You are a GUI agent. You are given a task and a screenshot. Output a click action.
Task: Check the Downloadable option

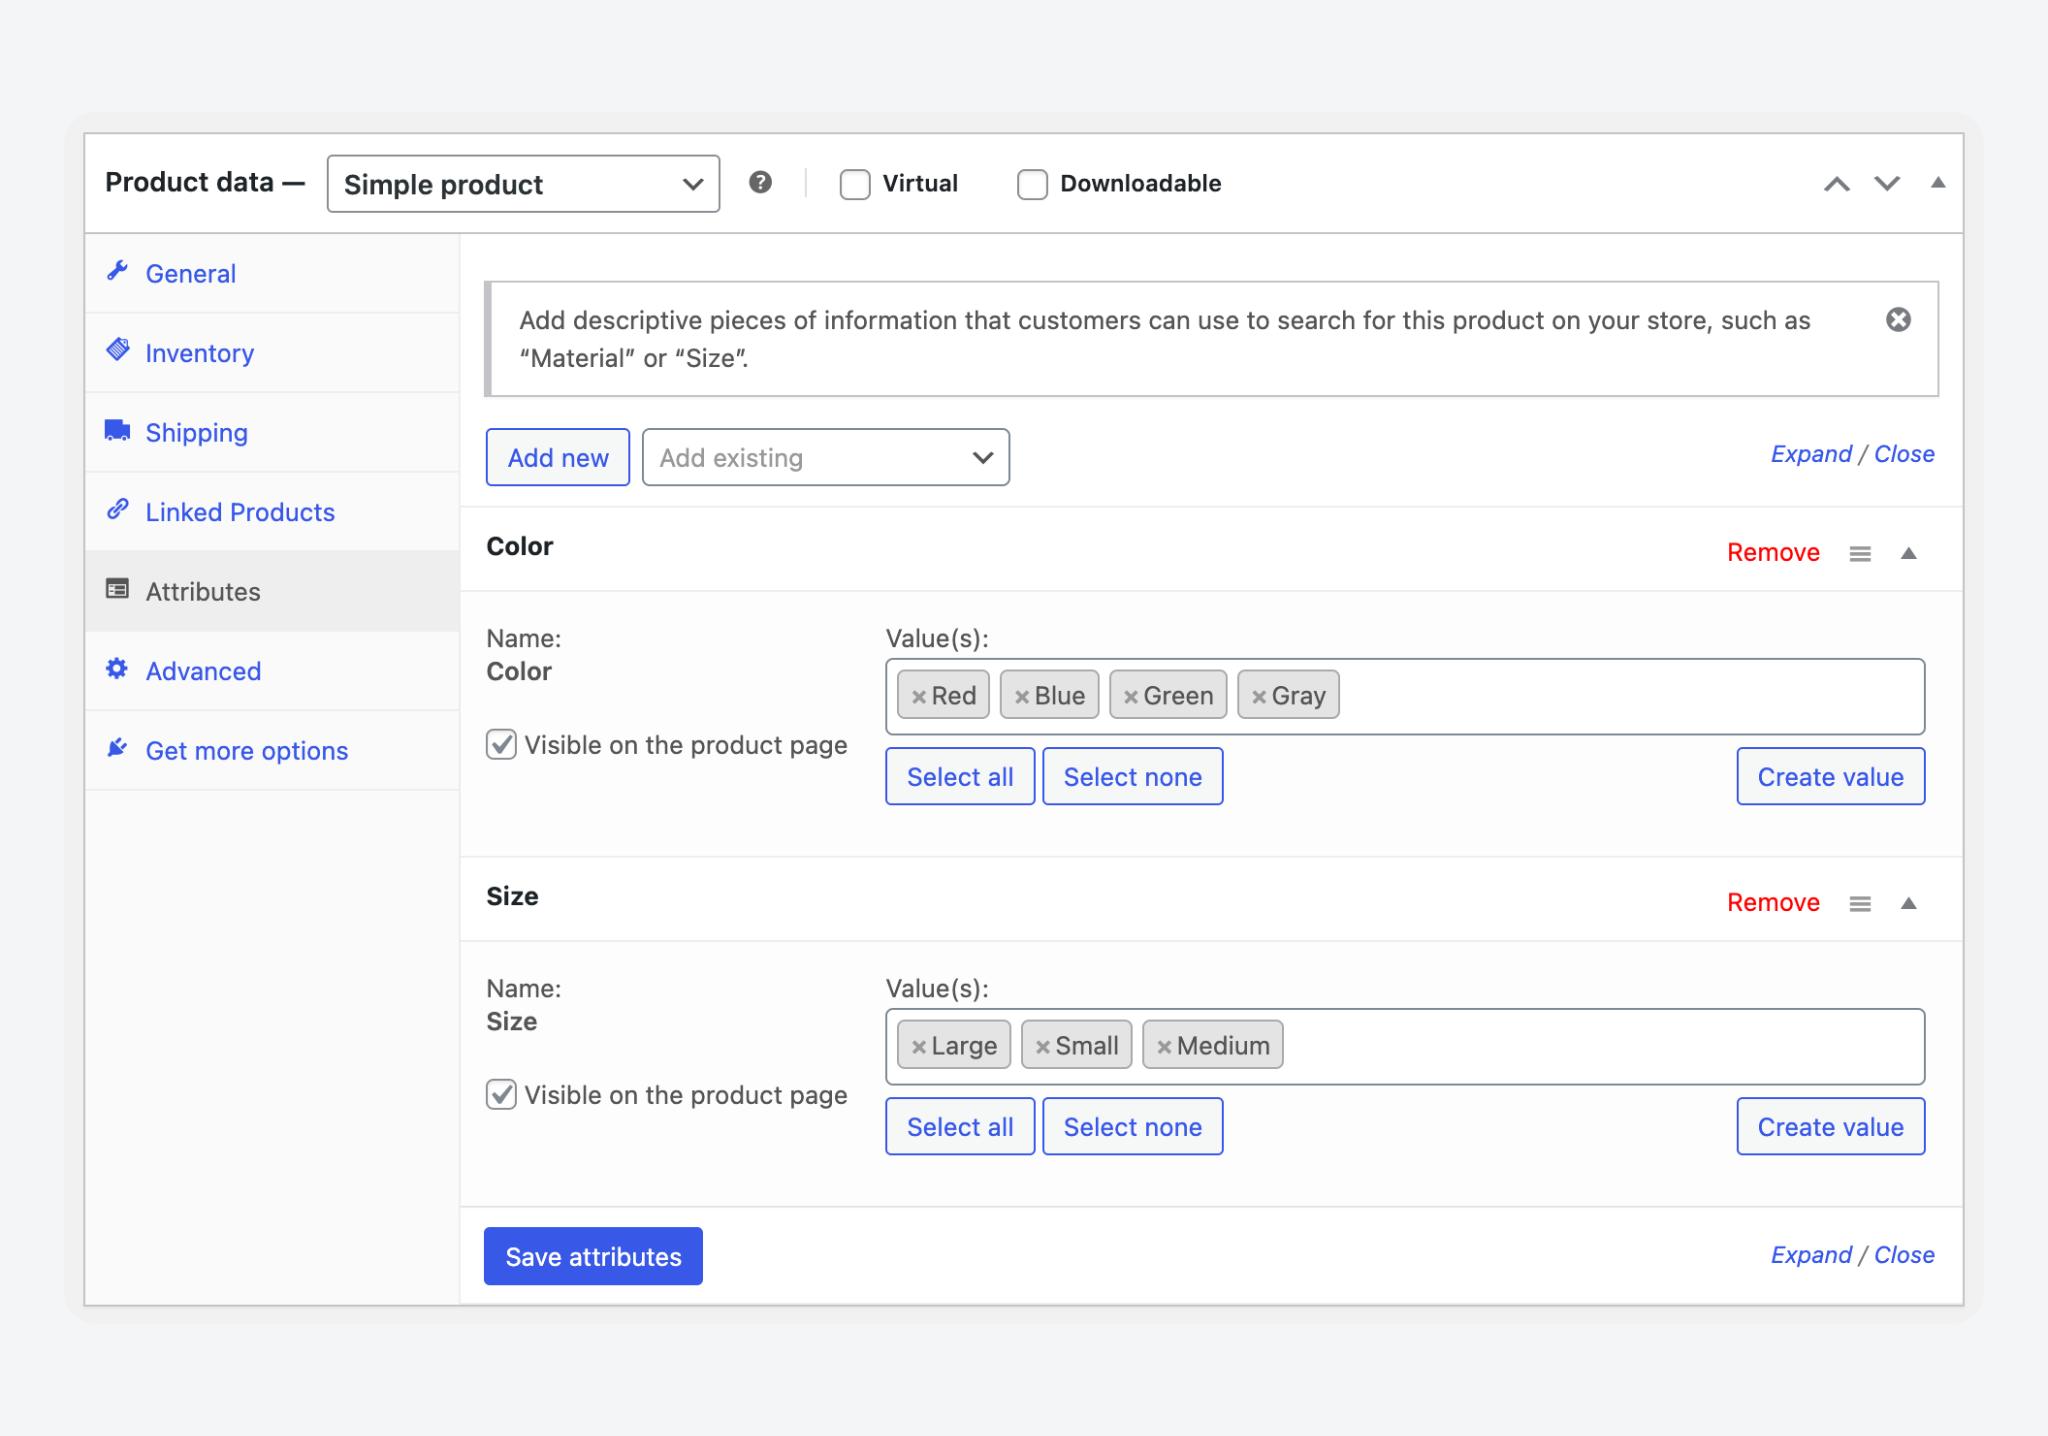click(1032, 184)
